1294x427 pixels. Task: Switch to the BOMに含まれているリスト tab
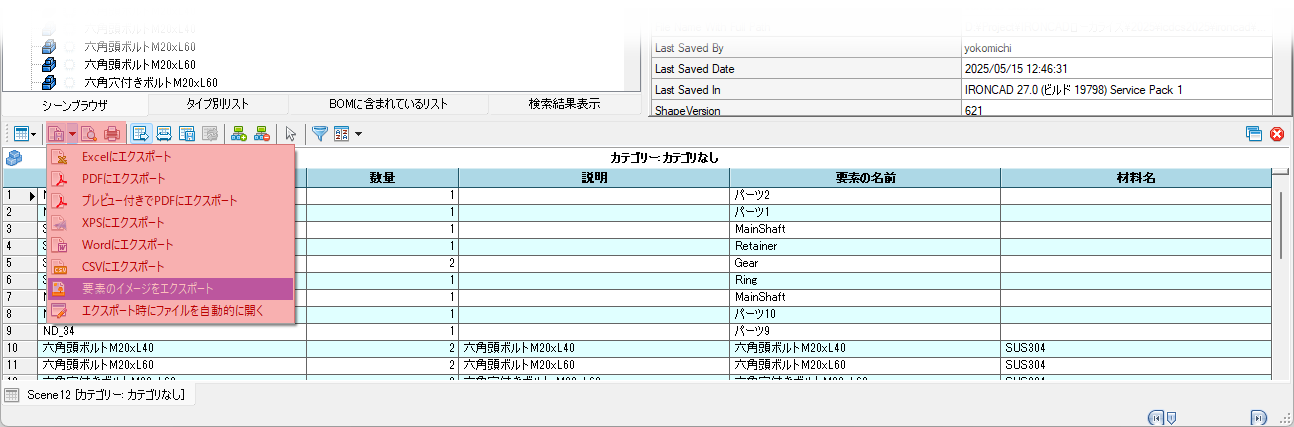388,104
